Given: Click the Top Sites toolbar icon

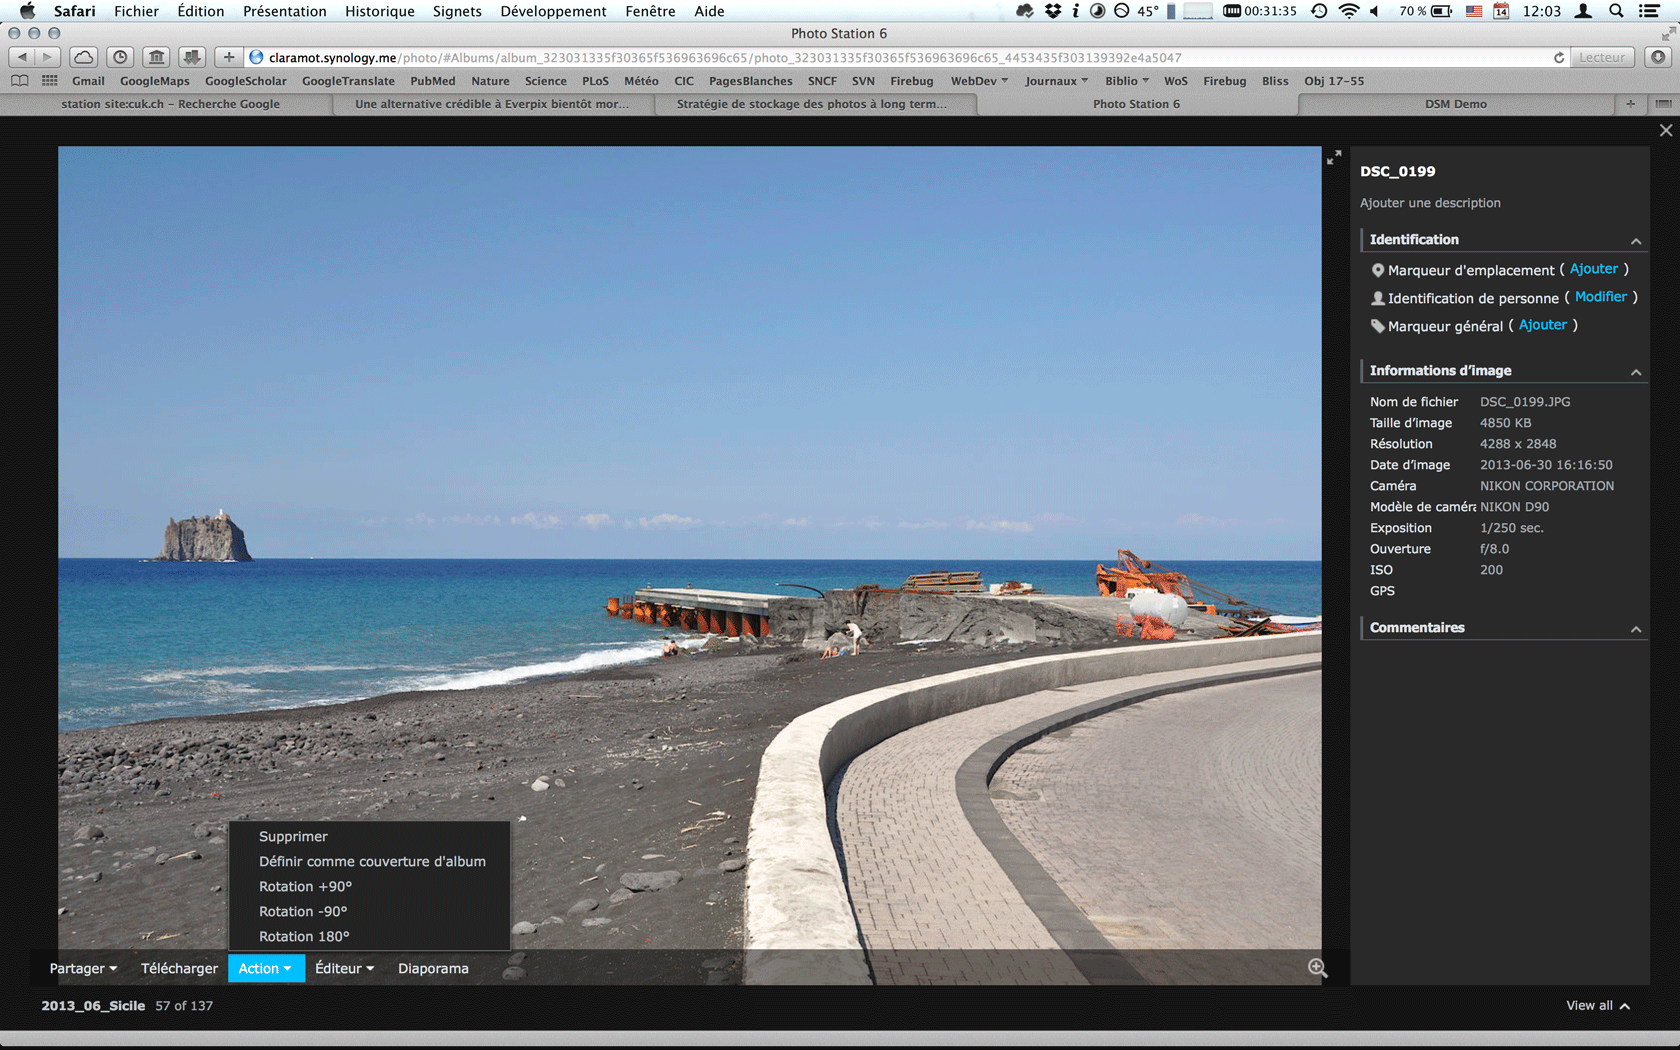Looking at the screenshot, I should click(156, 57).
